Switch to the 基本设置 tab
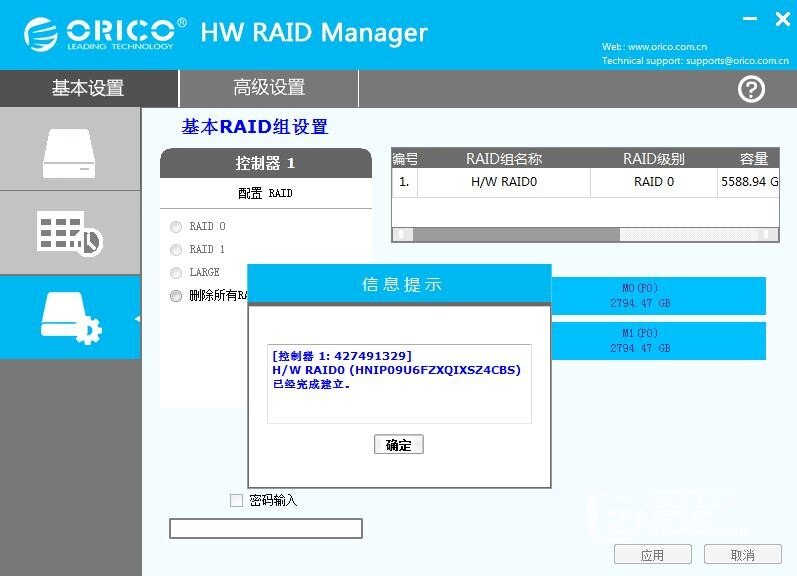This screenshot has width=797, height=576. pyautogui.click(x=88, y=88)
